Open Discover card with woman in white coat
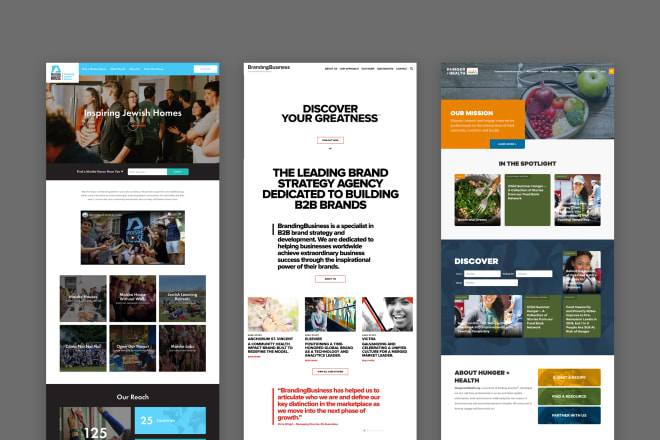This screenshot has width=660, height=440. coord(582,272)
